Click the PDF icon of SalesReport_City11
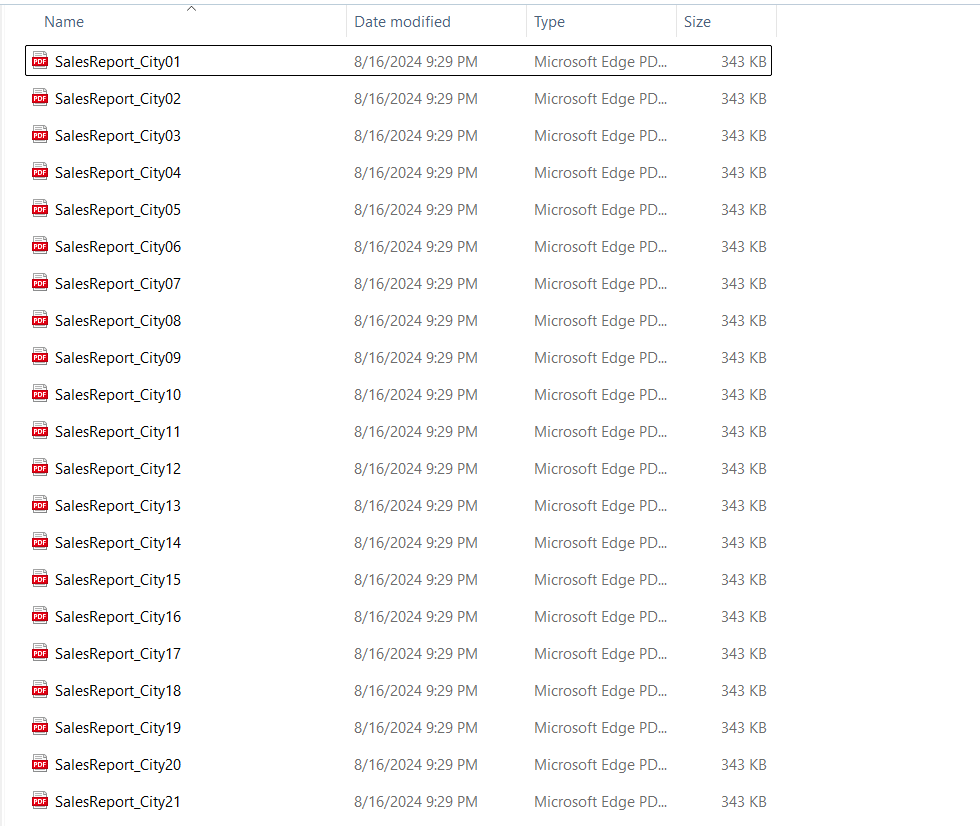Screen dimensions: 980x835 pos(40,430)
